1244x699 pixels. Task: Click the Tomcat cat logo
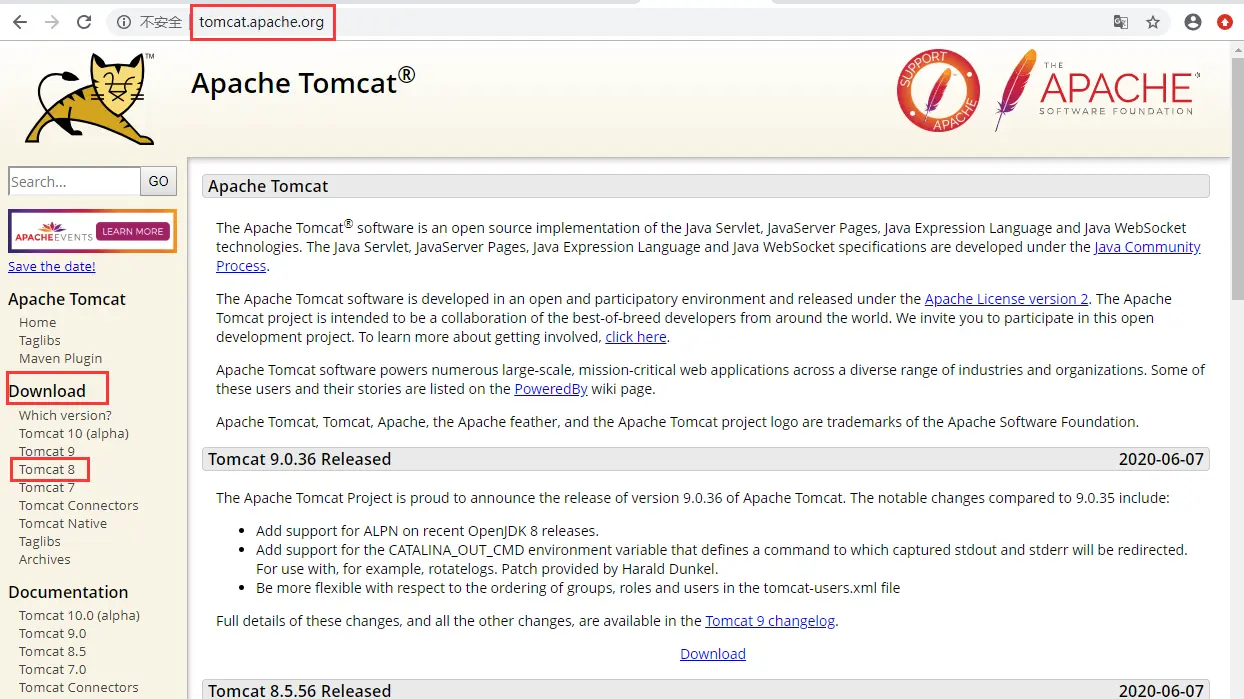coord(92,98)
